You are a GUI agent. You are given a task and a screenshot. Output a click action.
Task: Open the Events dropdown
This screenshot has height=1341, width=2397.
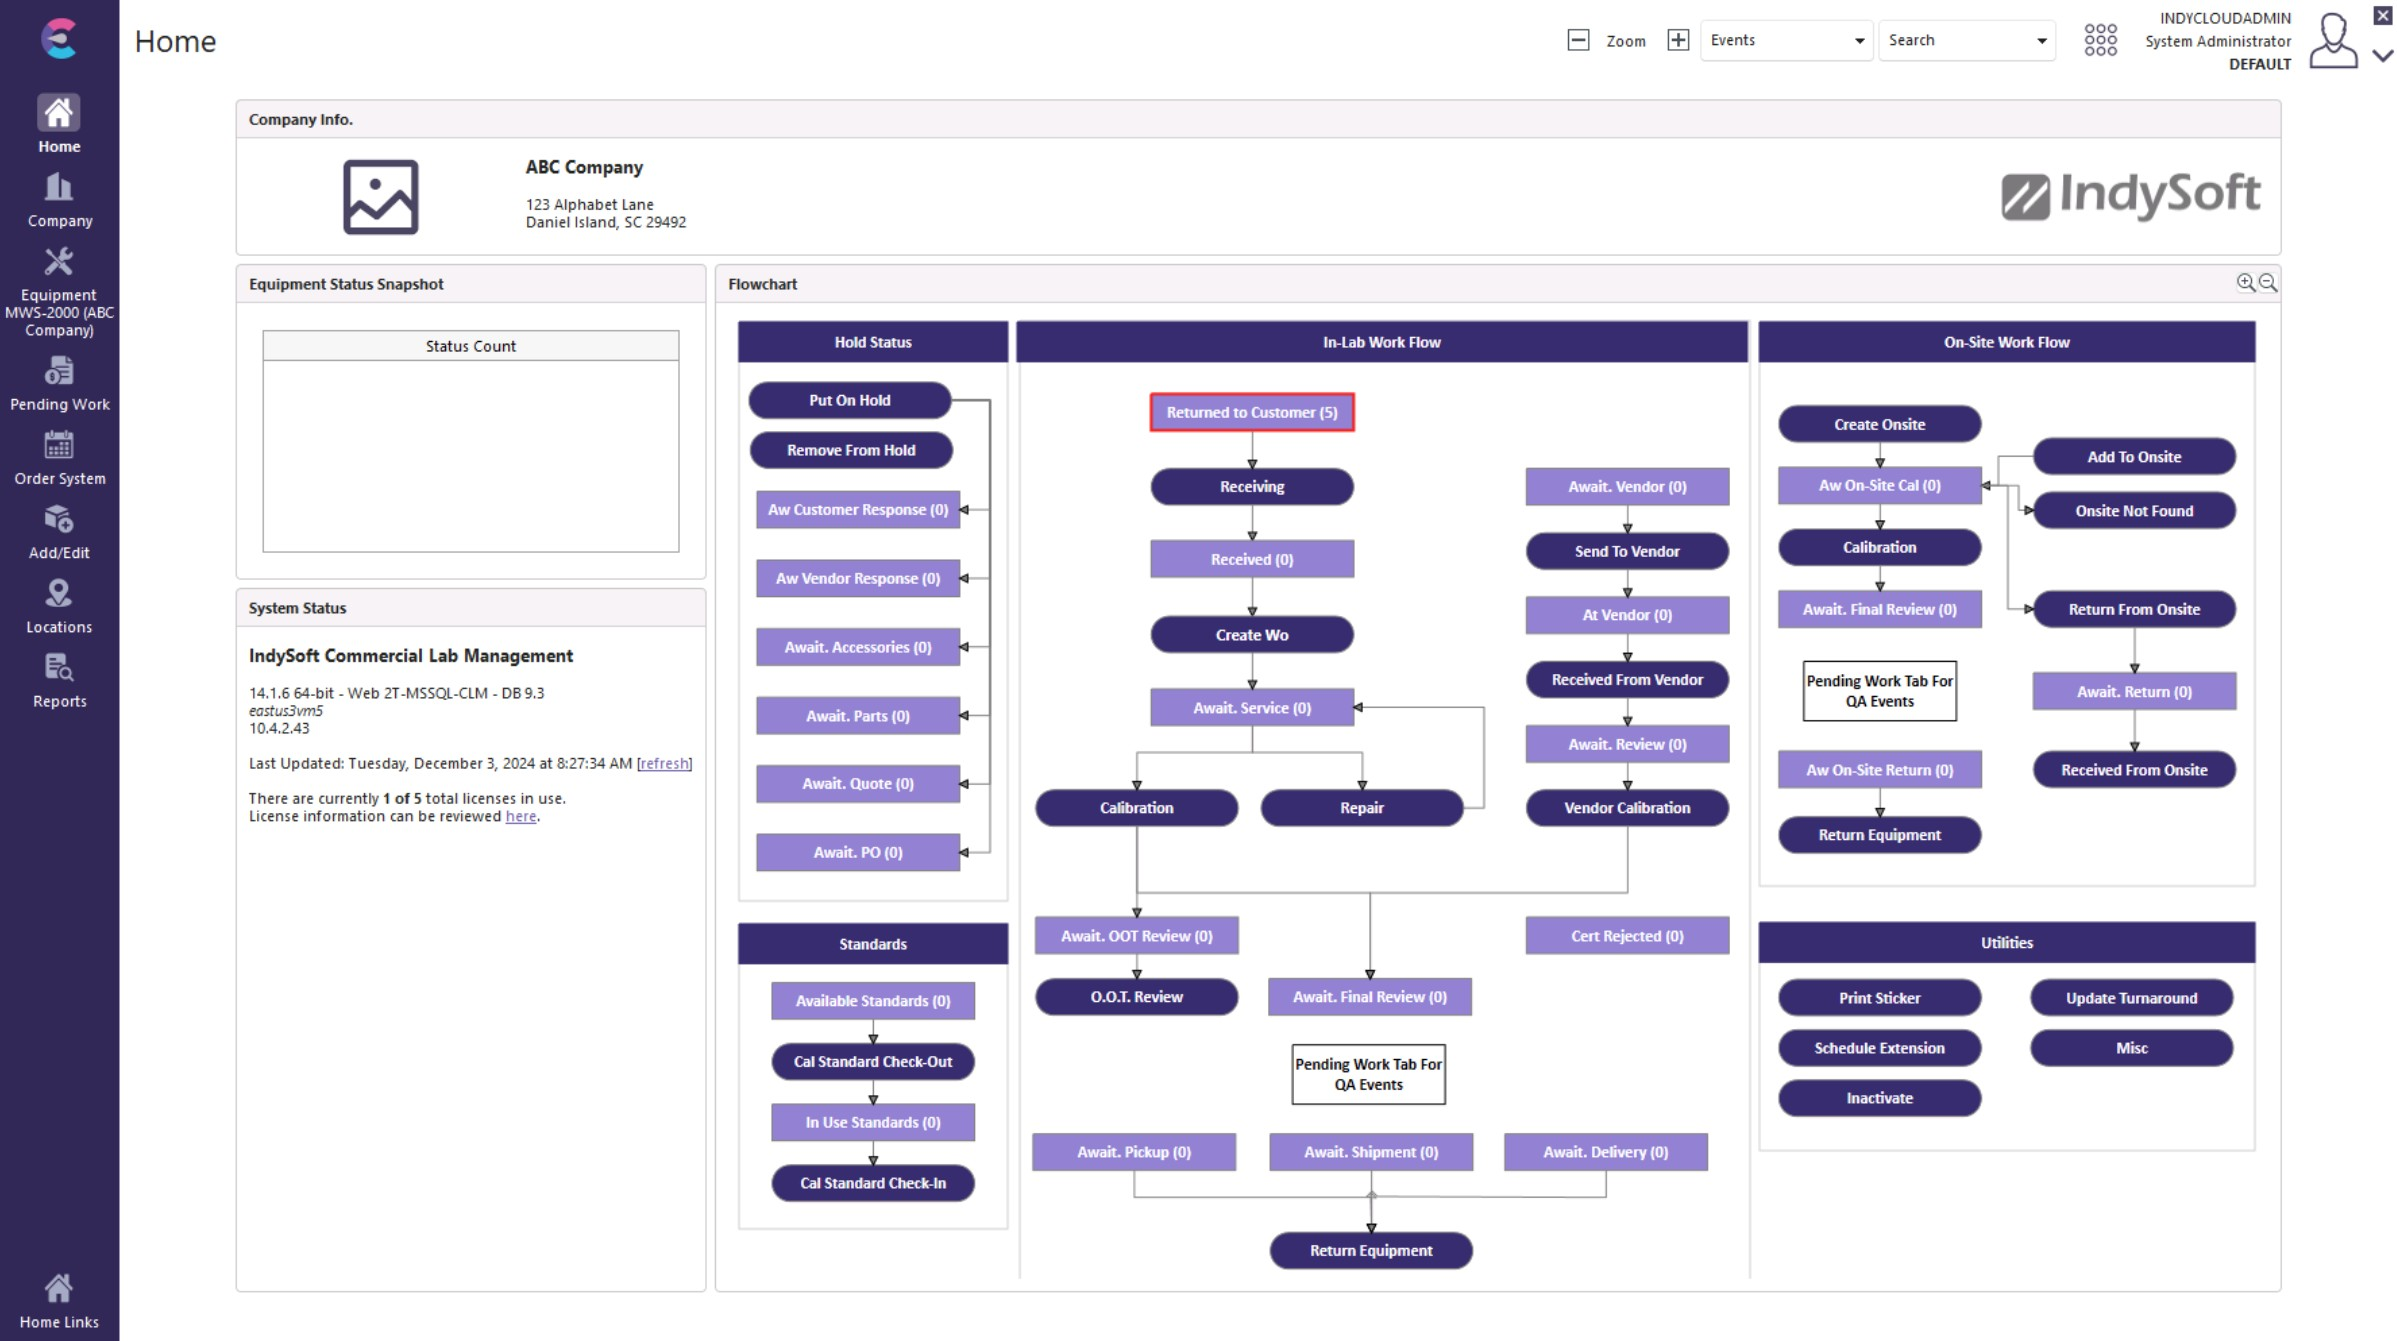point(1785,40)
